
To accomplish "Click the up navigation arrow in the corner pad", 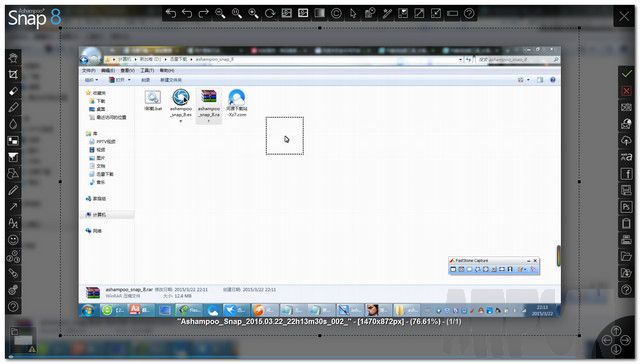I will click(x=616, y=331).
